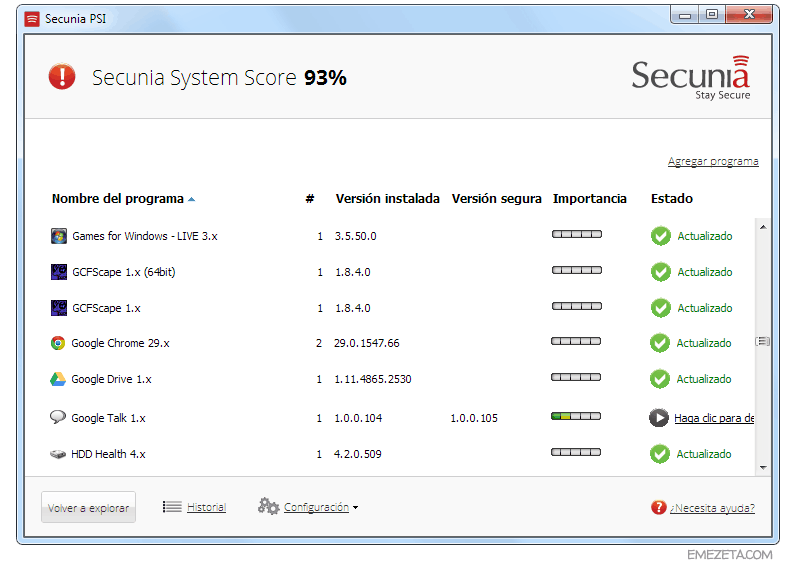Click the scrollbar down arrow in program list
The width and height of the screenshot is (800, 575).
pos(763,467)
